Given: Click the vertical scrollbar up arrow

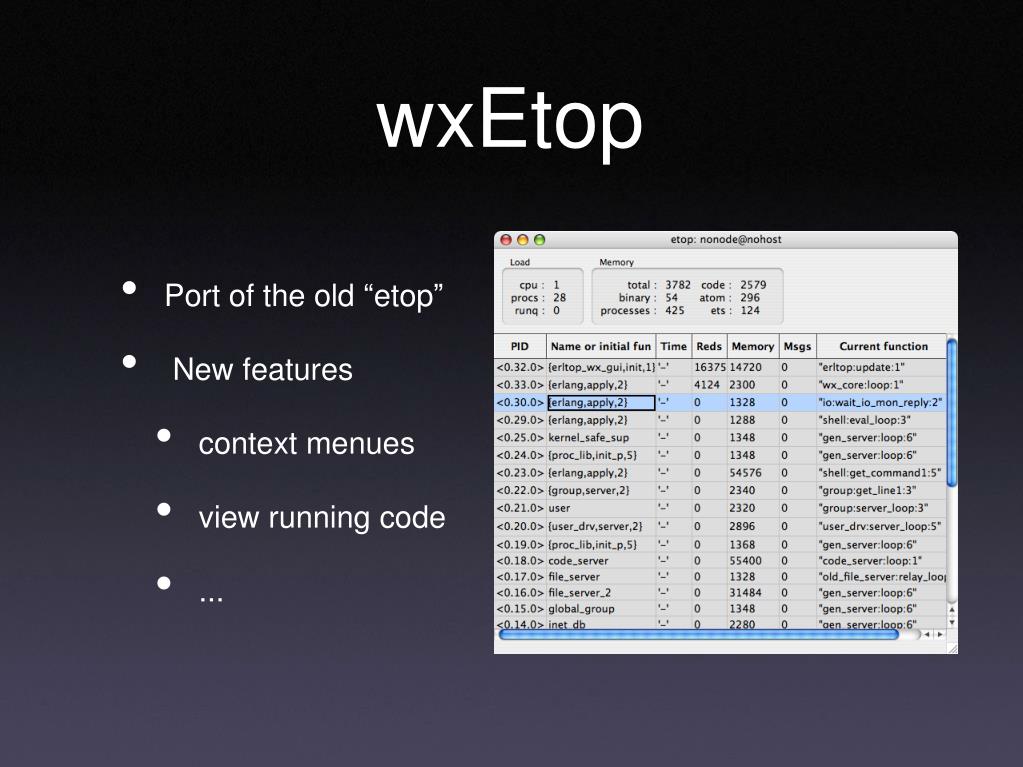Looking at the screenshot, I should tap(951, 609).
